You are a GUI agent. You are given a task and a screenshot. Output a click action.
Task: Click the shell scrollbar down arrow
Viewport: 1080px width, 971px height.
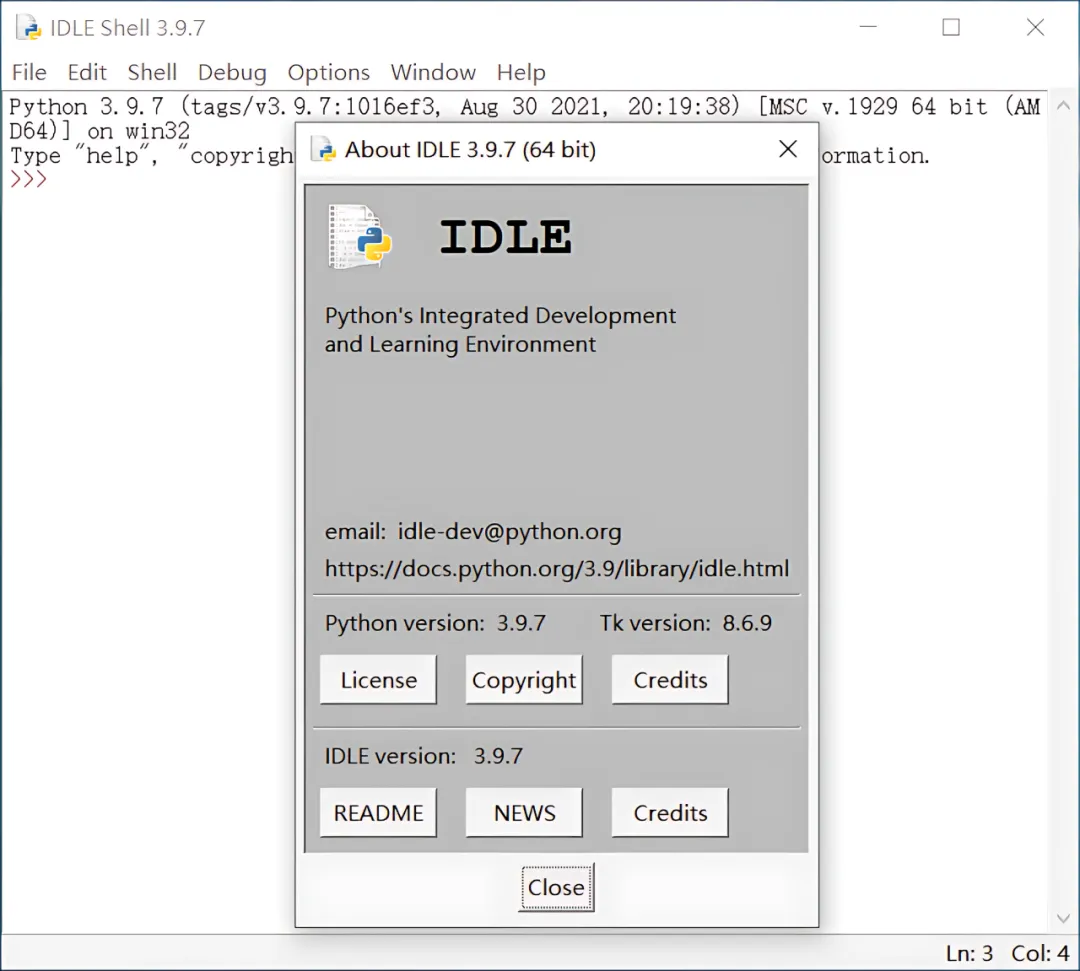[x=1063, y=919]
